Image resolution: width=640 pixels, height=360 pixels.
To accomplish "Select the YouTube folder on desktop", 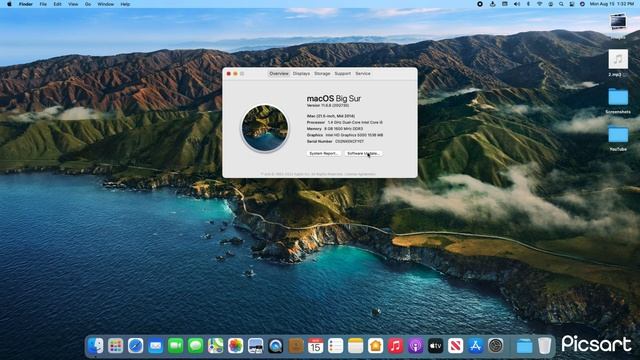I will 618,138.
